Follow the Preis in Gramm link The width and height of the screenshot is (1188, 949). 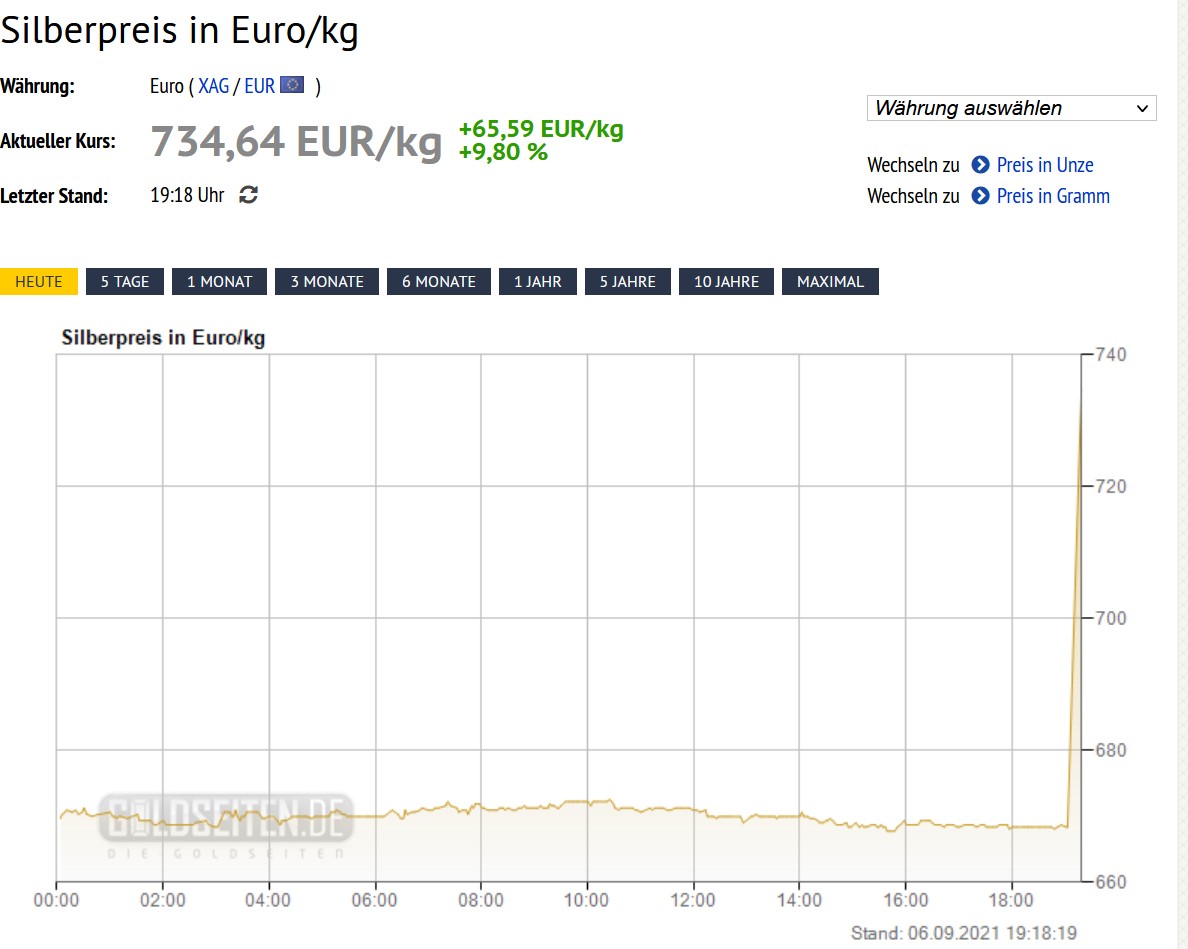pos(1053,196)
